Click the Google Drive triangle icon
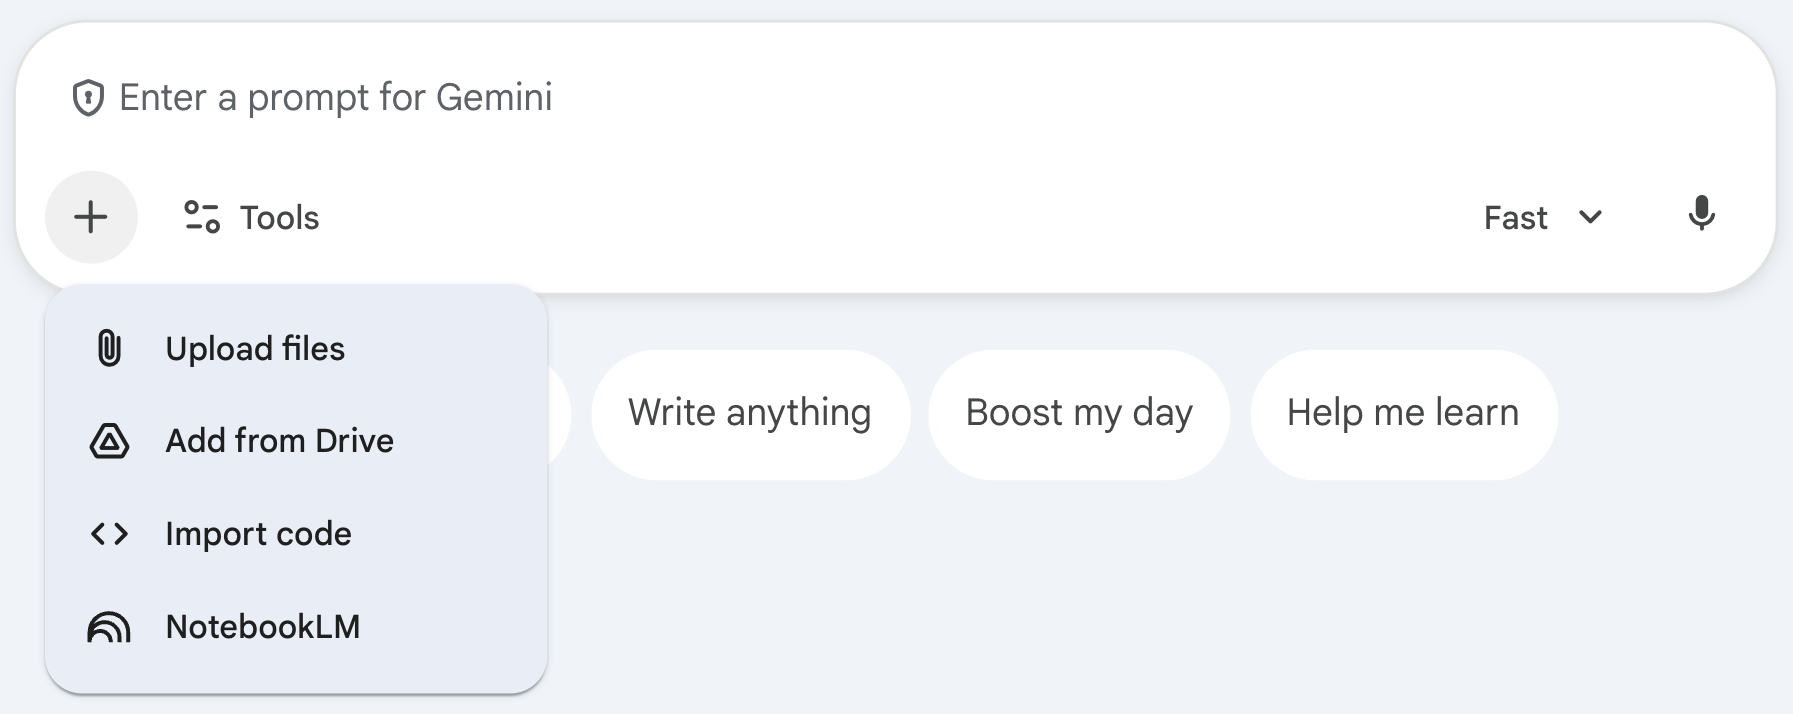1793x714 pixels. tap(109, 441)
